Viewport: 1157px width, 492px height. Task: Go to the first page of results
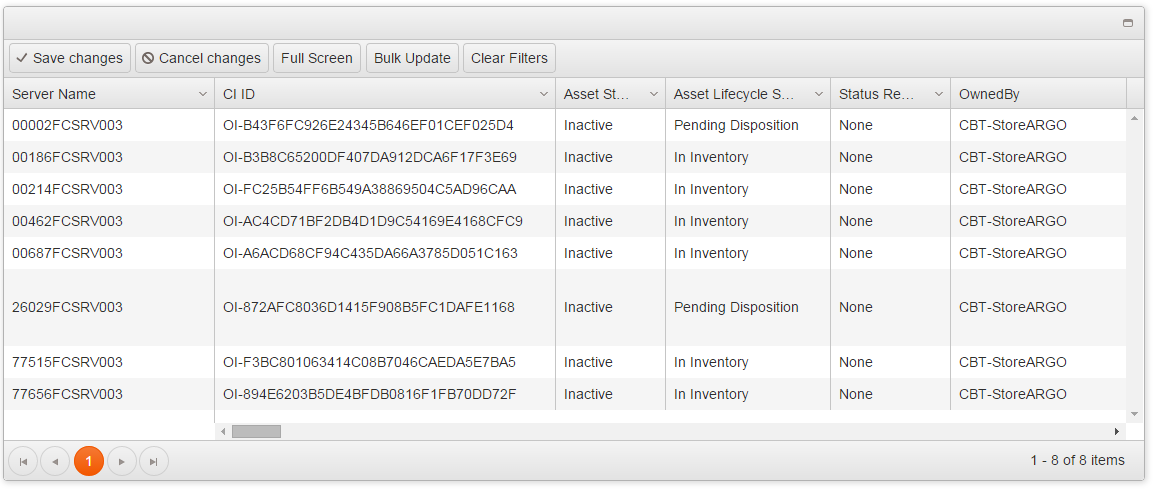pos(23,461)
